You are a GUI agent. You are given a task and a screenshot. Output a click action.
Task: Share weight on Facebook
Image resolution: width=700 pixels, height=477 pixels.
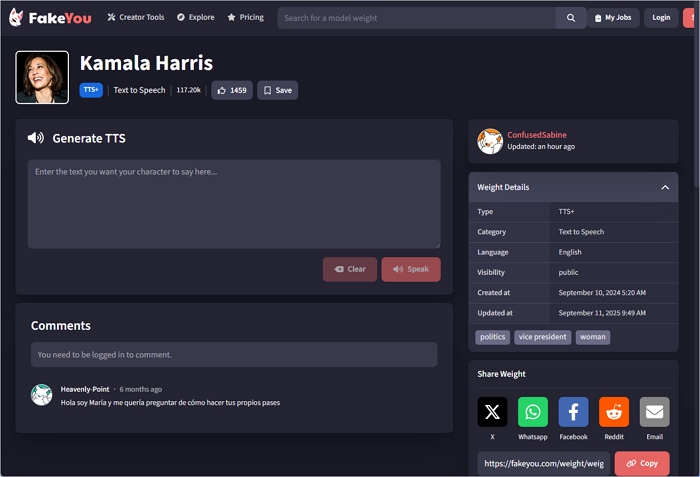point(573,412)
